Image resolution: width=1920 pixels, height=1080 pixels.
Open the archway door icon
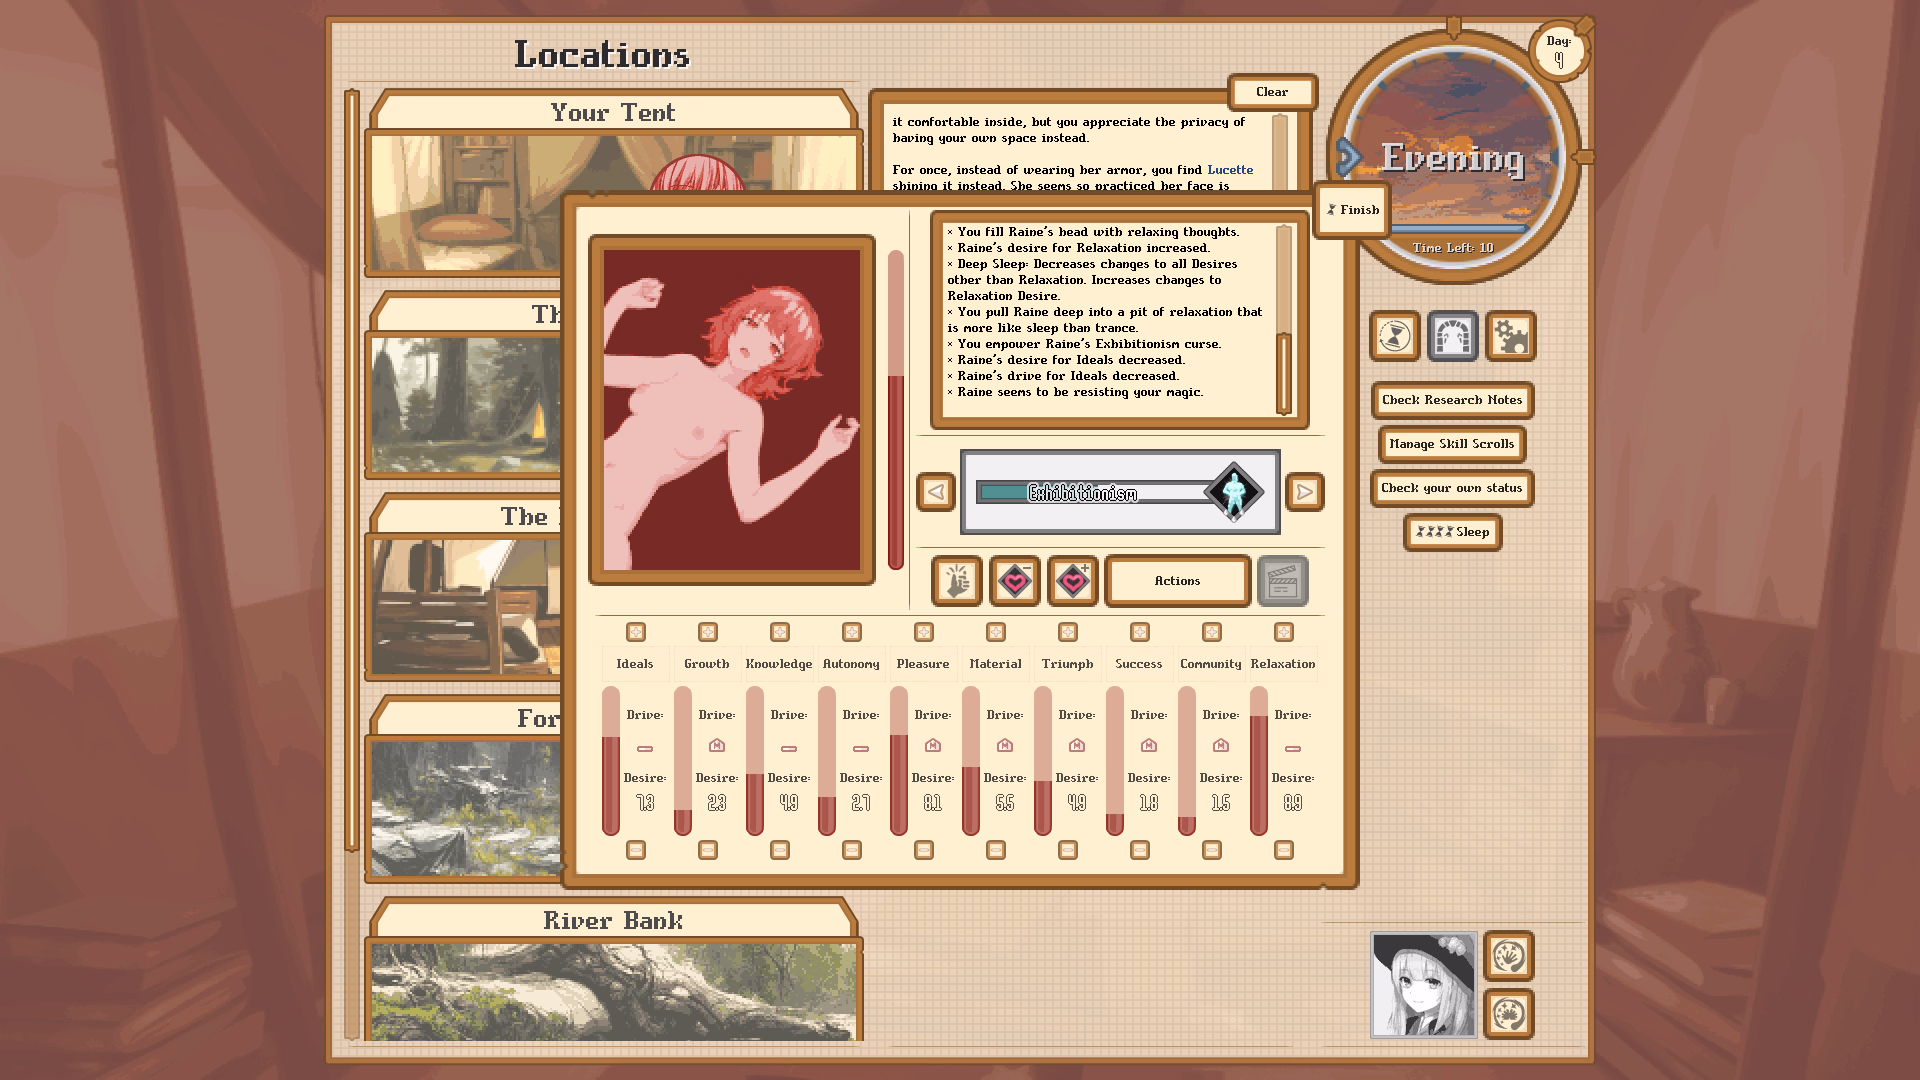click(1452, 337)
